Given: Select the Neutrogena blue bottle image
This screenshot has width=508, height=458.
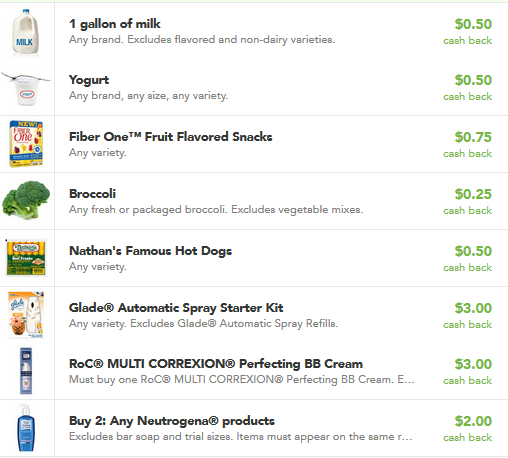Looking at the screenshot, I should tap(26, 428).
